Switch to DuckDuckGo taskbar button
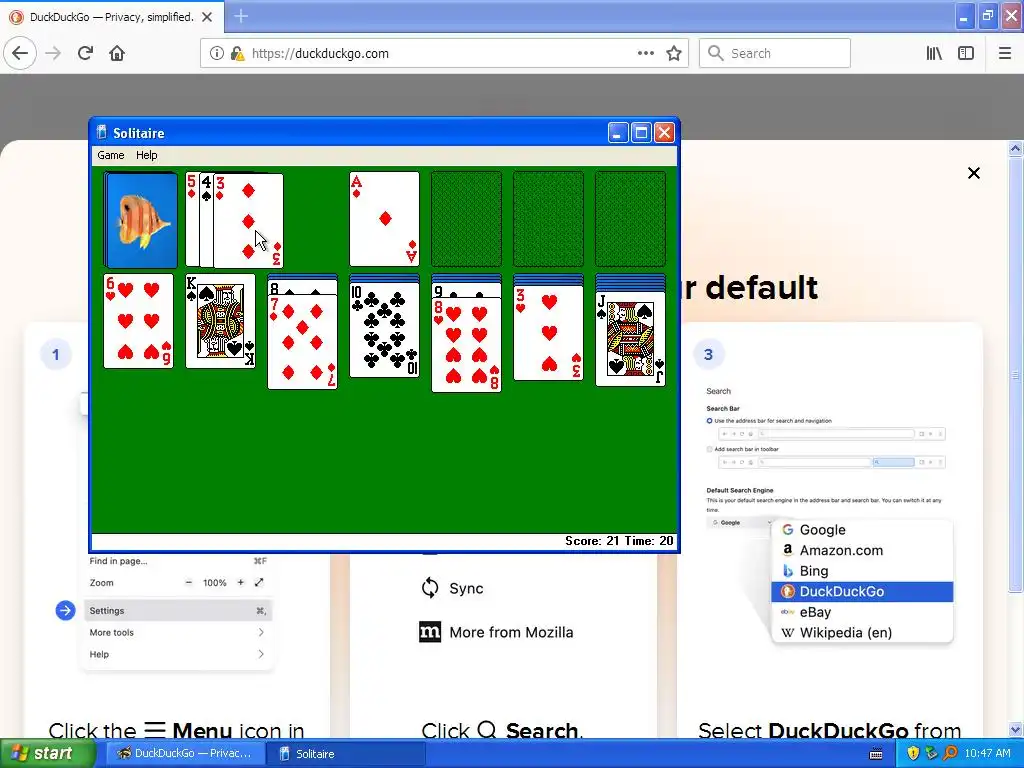 [185, 753]
